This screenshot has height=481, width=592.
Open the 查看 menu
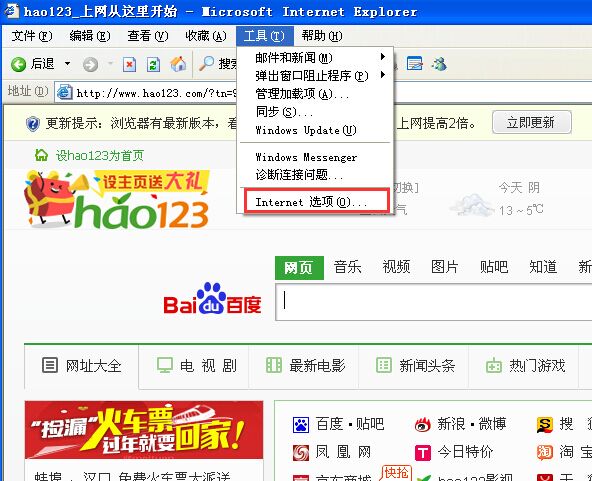click(x=148, y=36)
